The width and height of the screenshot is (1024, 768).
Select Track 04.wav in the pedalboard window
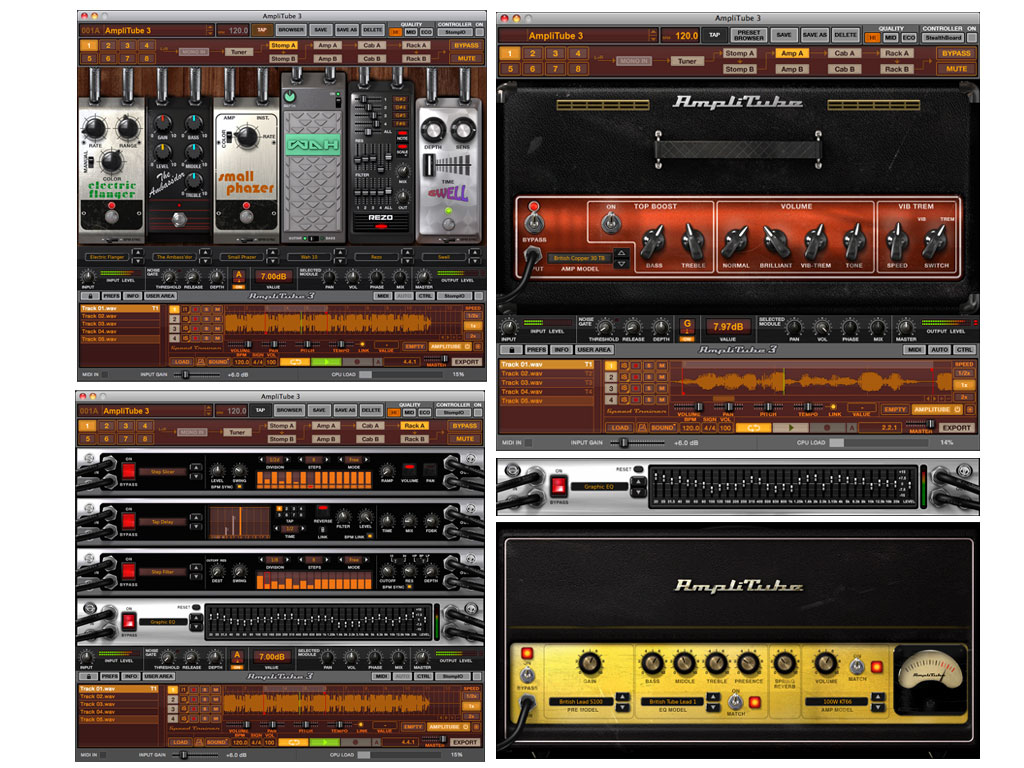[x=98, y=331]
